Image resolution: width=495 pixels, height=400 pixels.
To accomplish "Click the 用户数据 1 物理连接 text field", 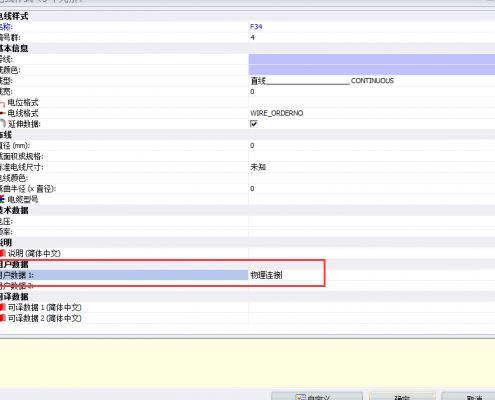I will [286, 275].
